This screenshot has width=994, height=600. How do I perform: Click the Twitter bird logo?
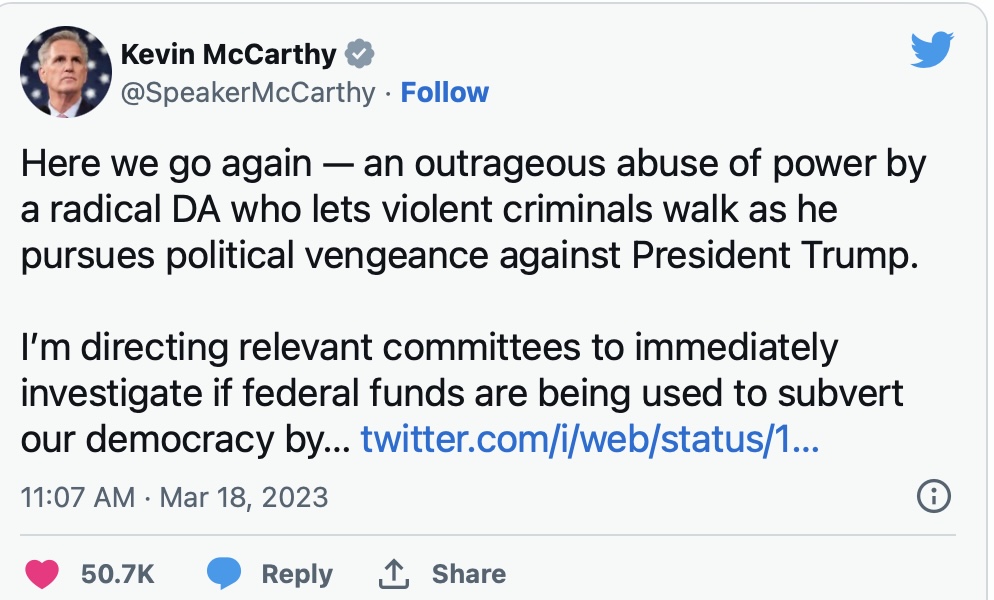932,49
